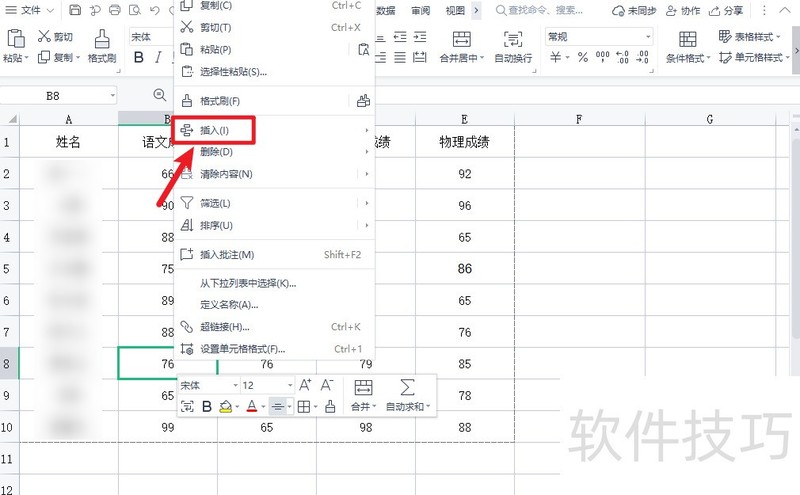
Task: Open the 单元格样式 cell style dropdown
Action: pos(754,58)
